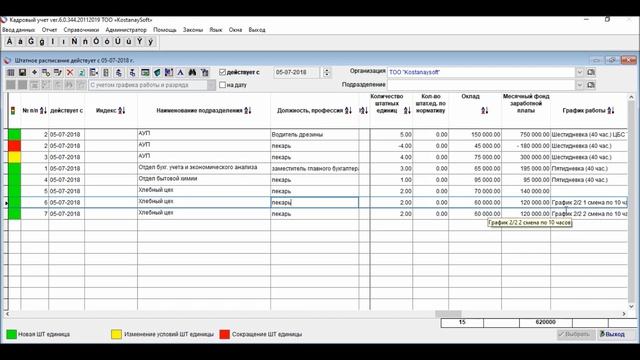
Task: Insert the capital Ü character button
Action: [x=118, y=42]
